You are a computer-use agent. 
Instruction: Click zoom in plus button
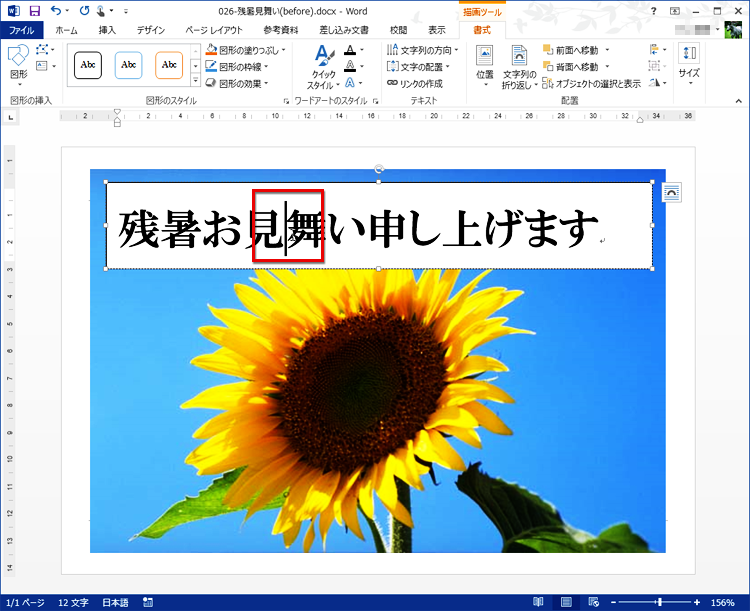[697, 602]
